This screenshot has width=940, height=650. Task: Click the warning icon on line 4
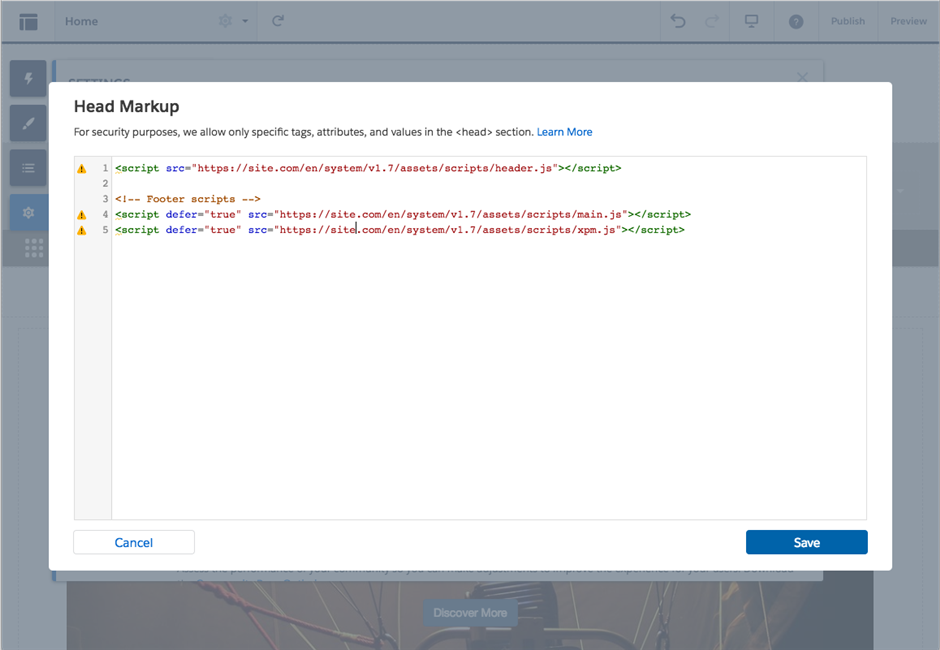pyautogui.click(x=82, y=215)
